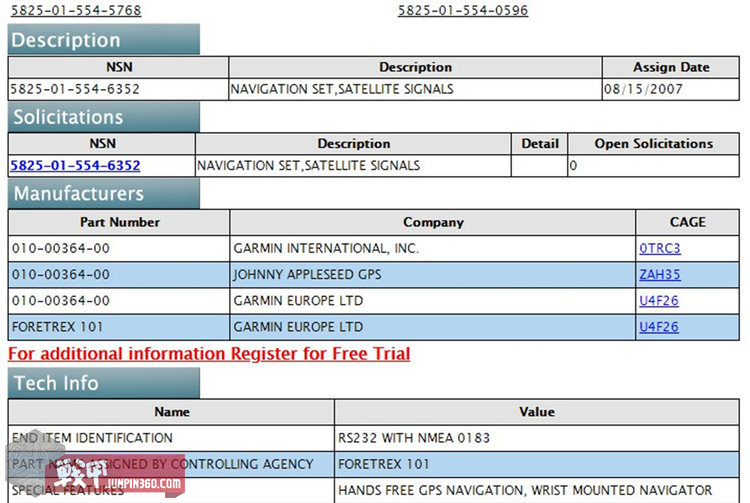Viewport: 750px width, 503px height.
Task: Click the Assign Date column header
Action: pos(671,67)
